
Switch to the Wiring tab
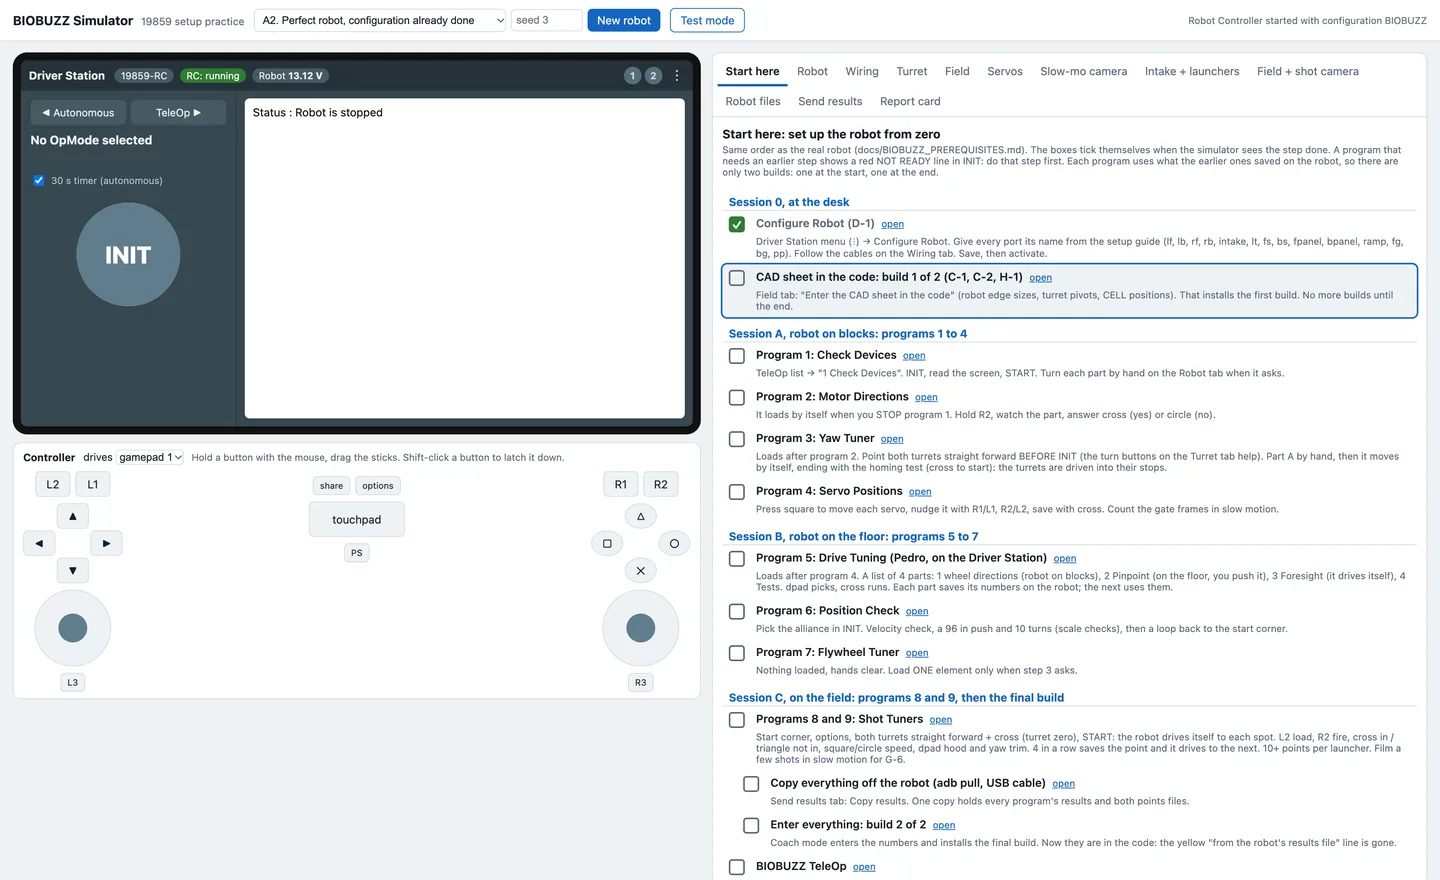[862, 72]
